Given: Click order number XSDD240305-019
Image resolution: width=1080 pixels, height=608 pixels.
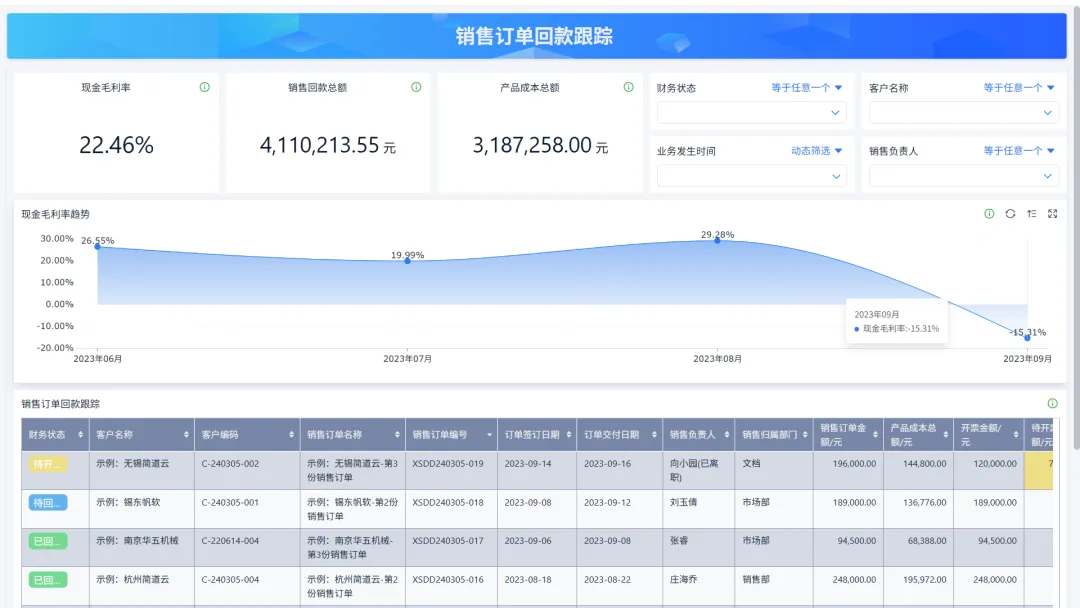Looking at the screenshot, I should click(x=448, y=464).
